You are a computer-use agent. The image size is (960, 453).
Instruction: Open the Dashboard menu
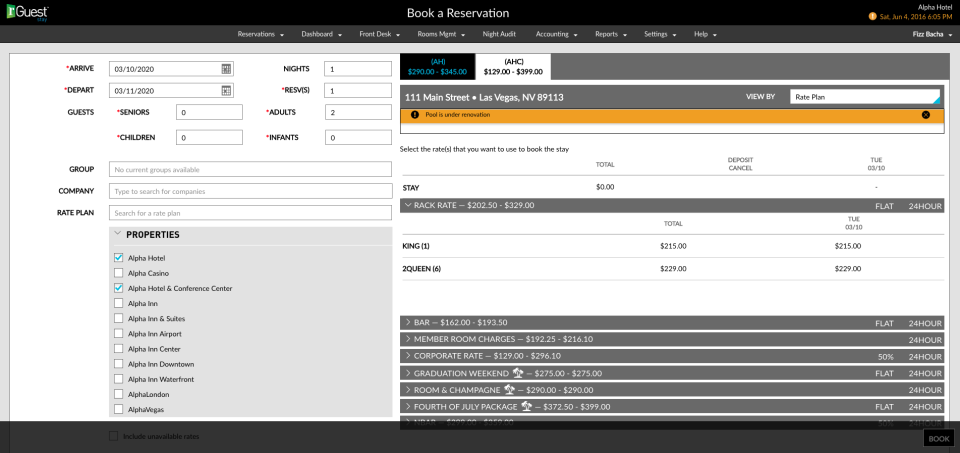[x=321, y=34]
